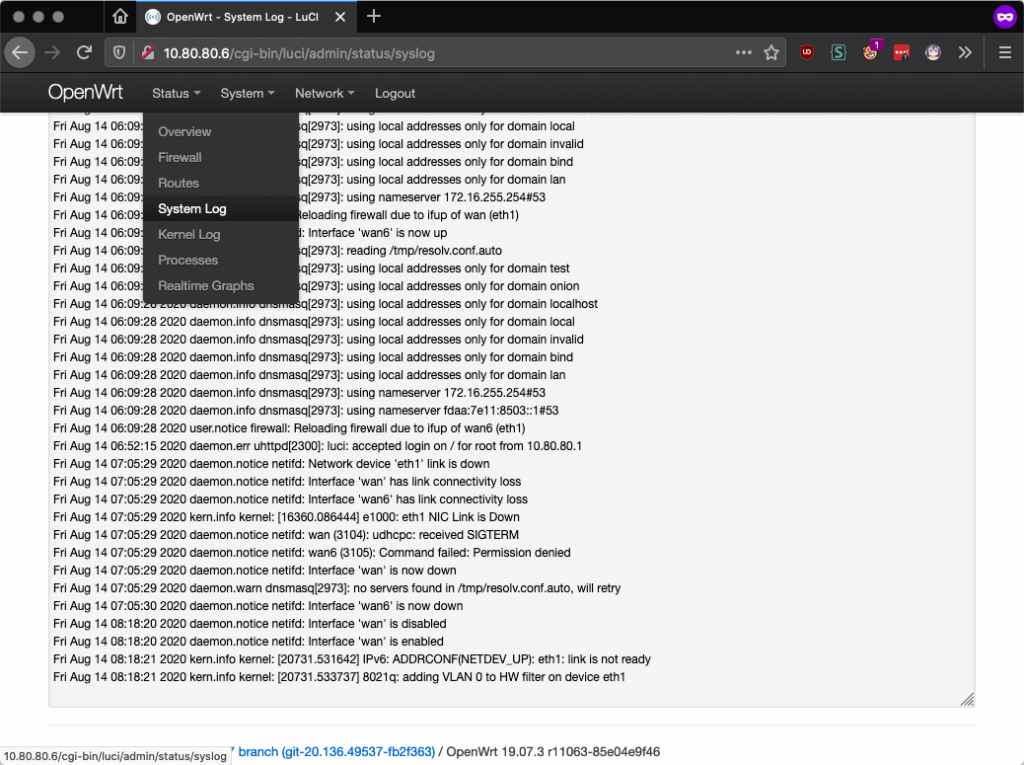Choose System Log from Status menu

pos(221,208)
